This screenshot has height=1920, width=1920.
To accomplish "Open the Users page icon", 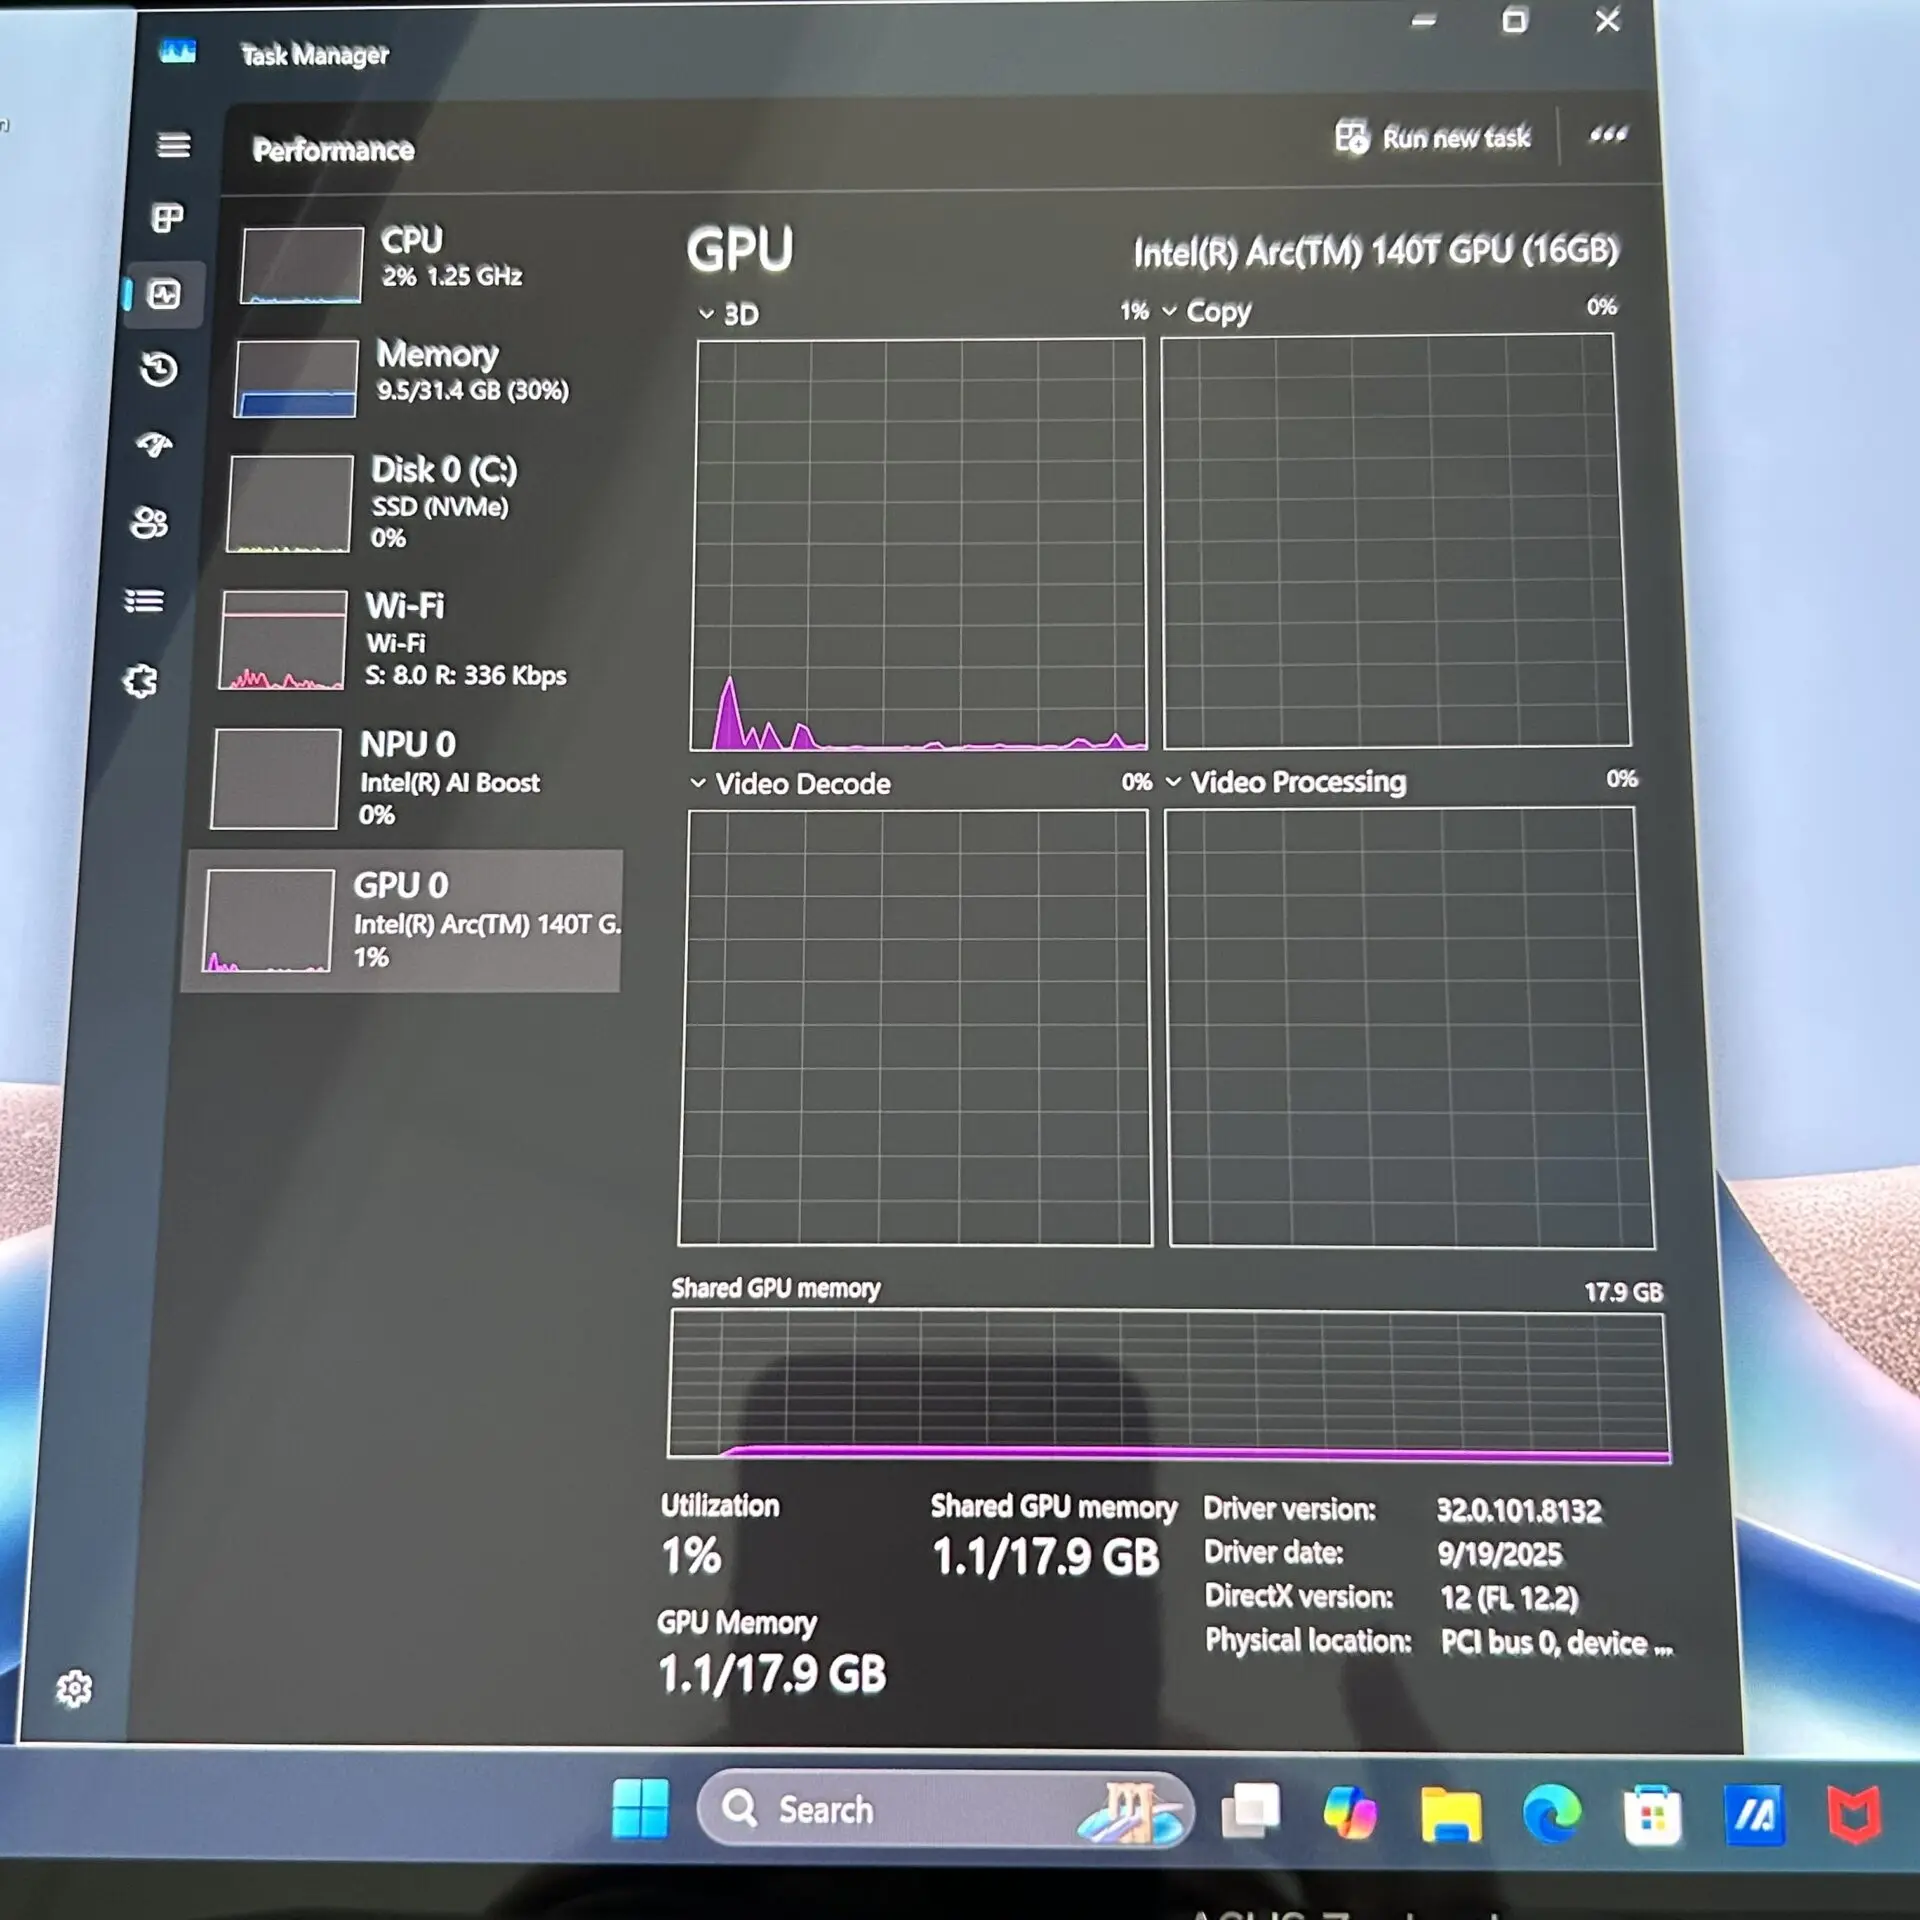I will point(150,523).
